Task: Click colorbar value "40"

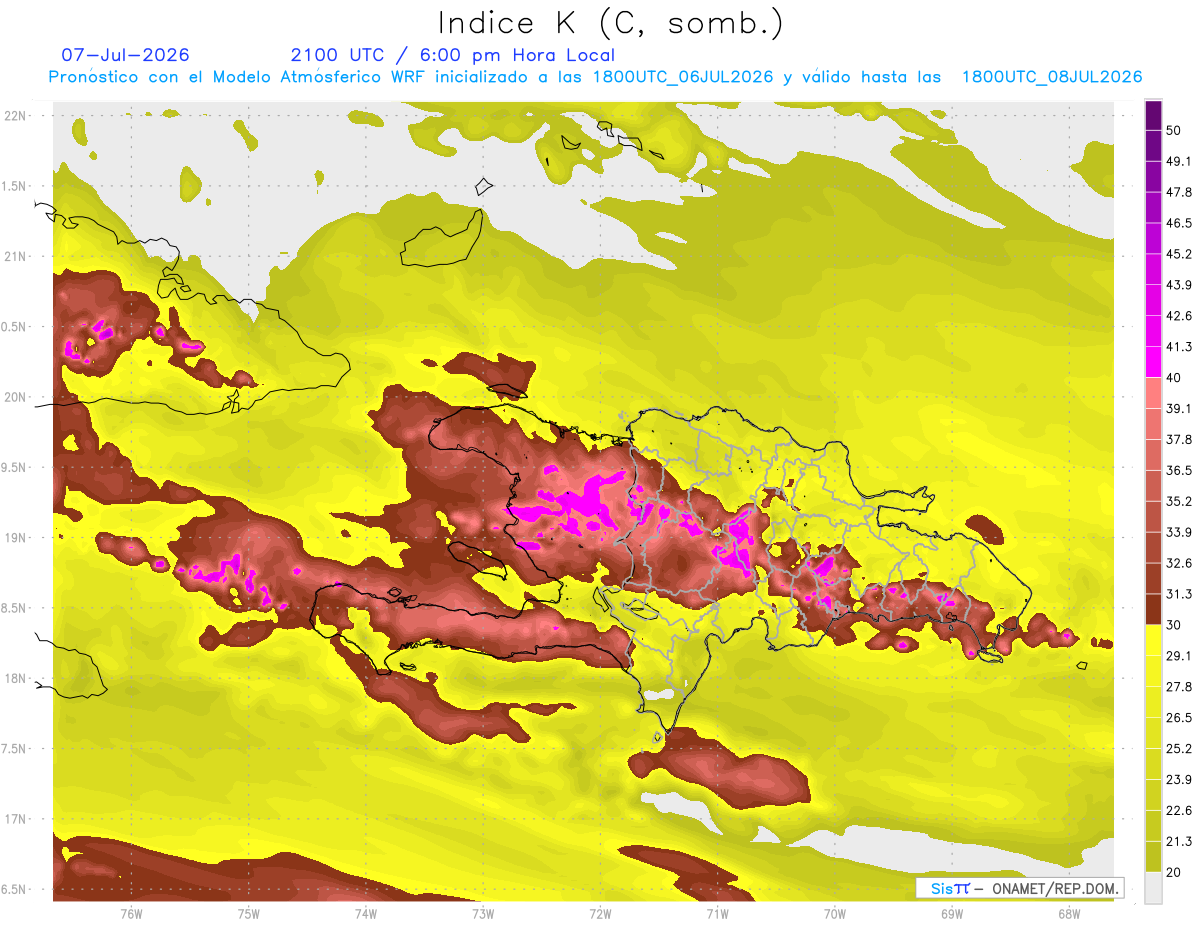Action: (x=1175, y=377)
